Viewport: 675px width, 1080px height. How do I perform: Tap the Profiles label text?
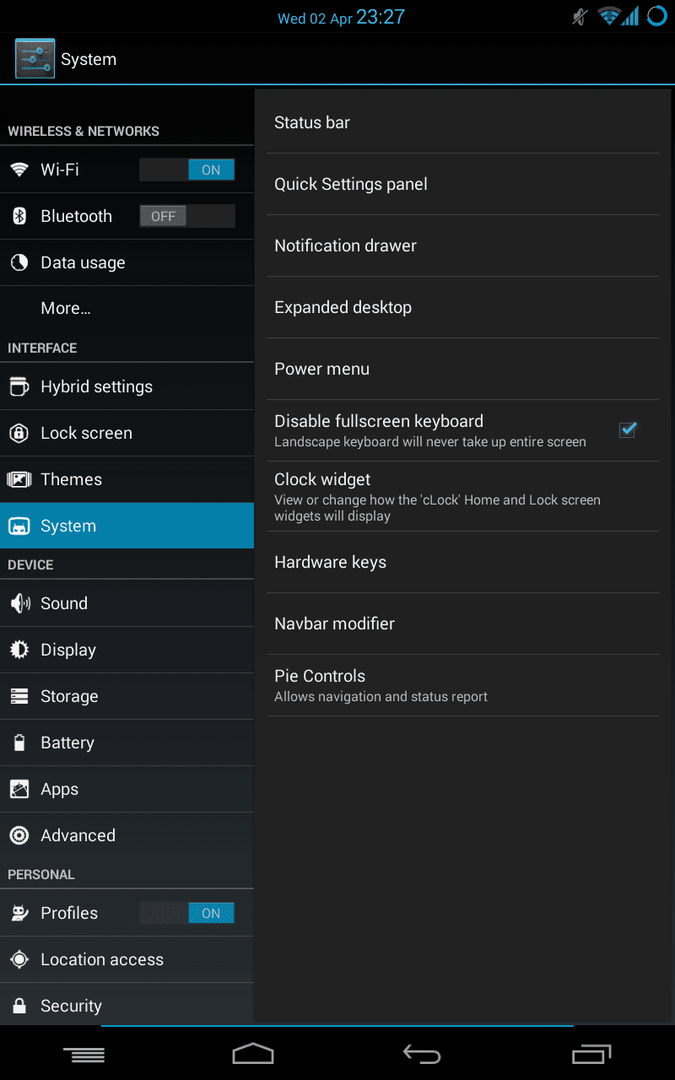click(70, 913)
